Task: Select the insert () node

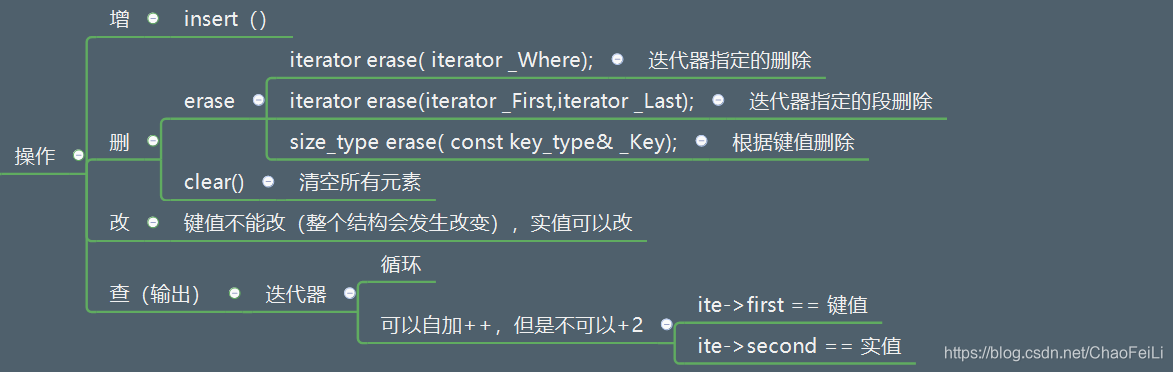Action: 225,19
